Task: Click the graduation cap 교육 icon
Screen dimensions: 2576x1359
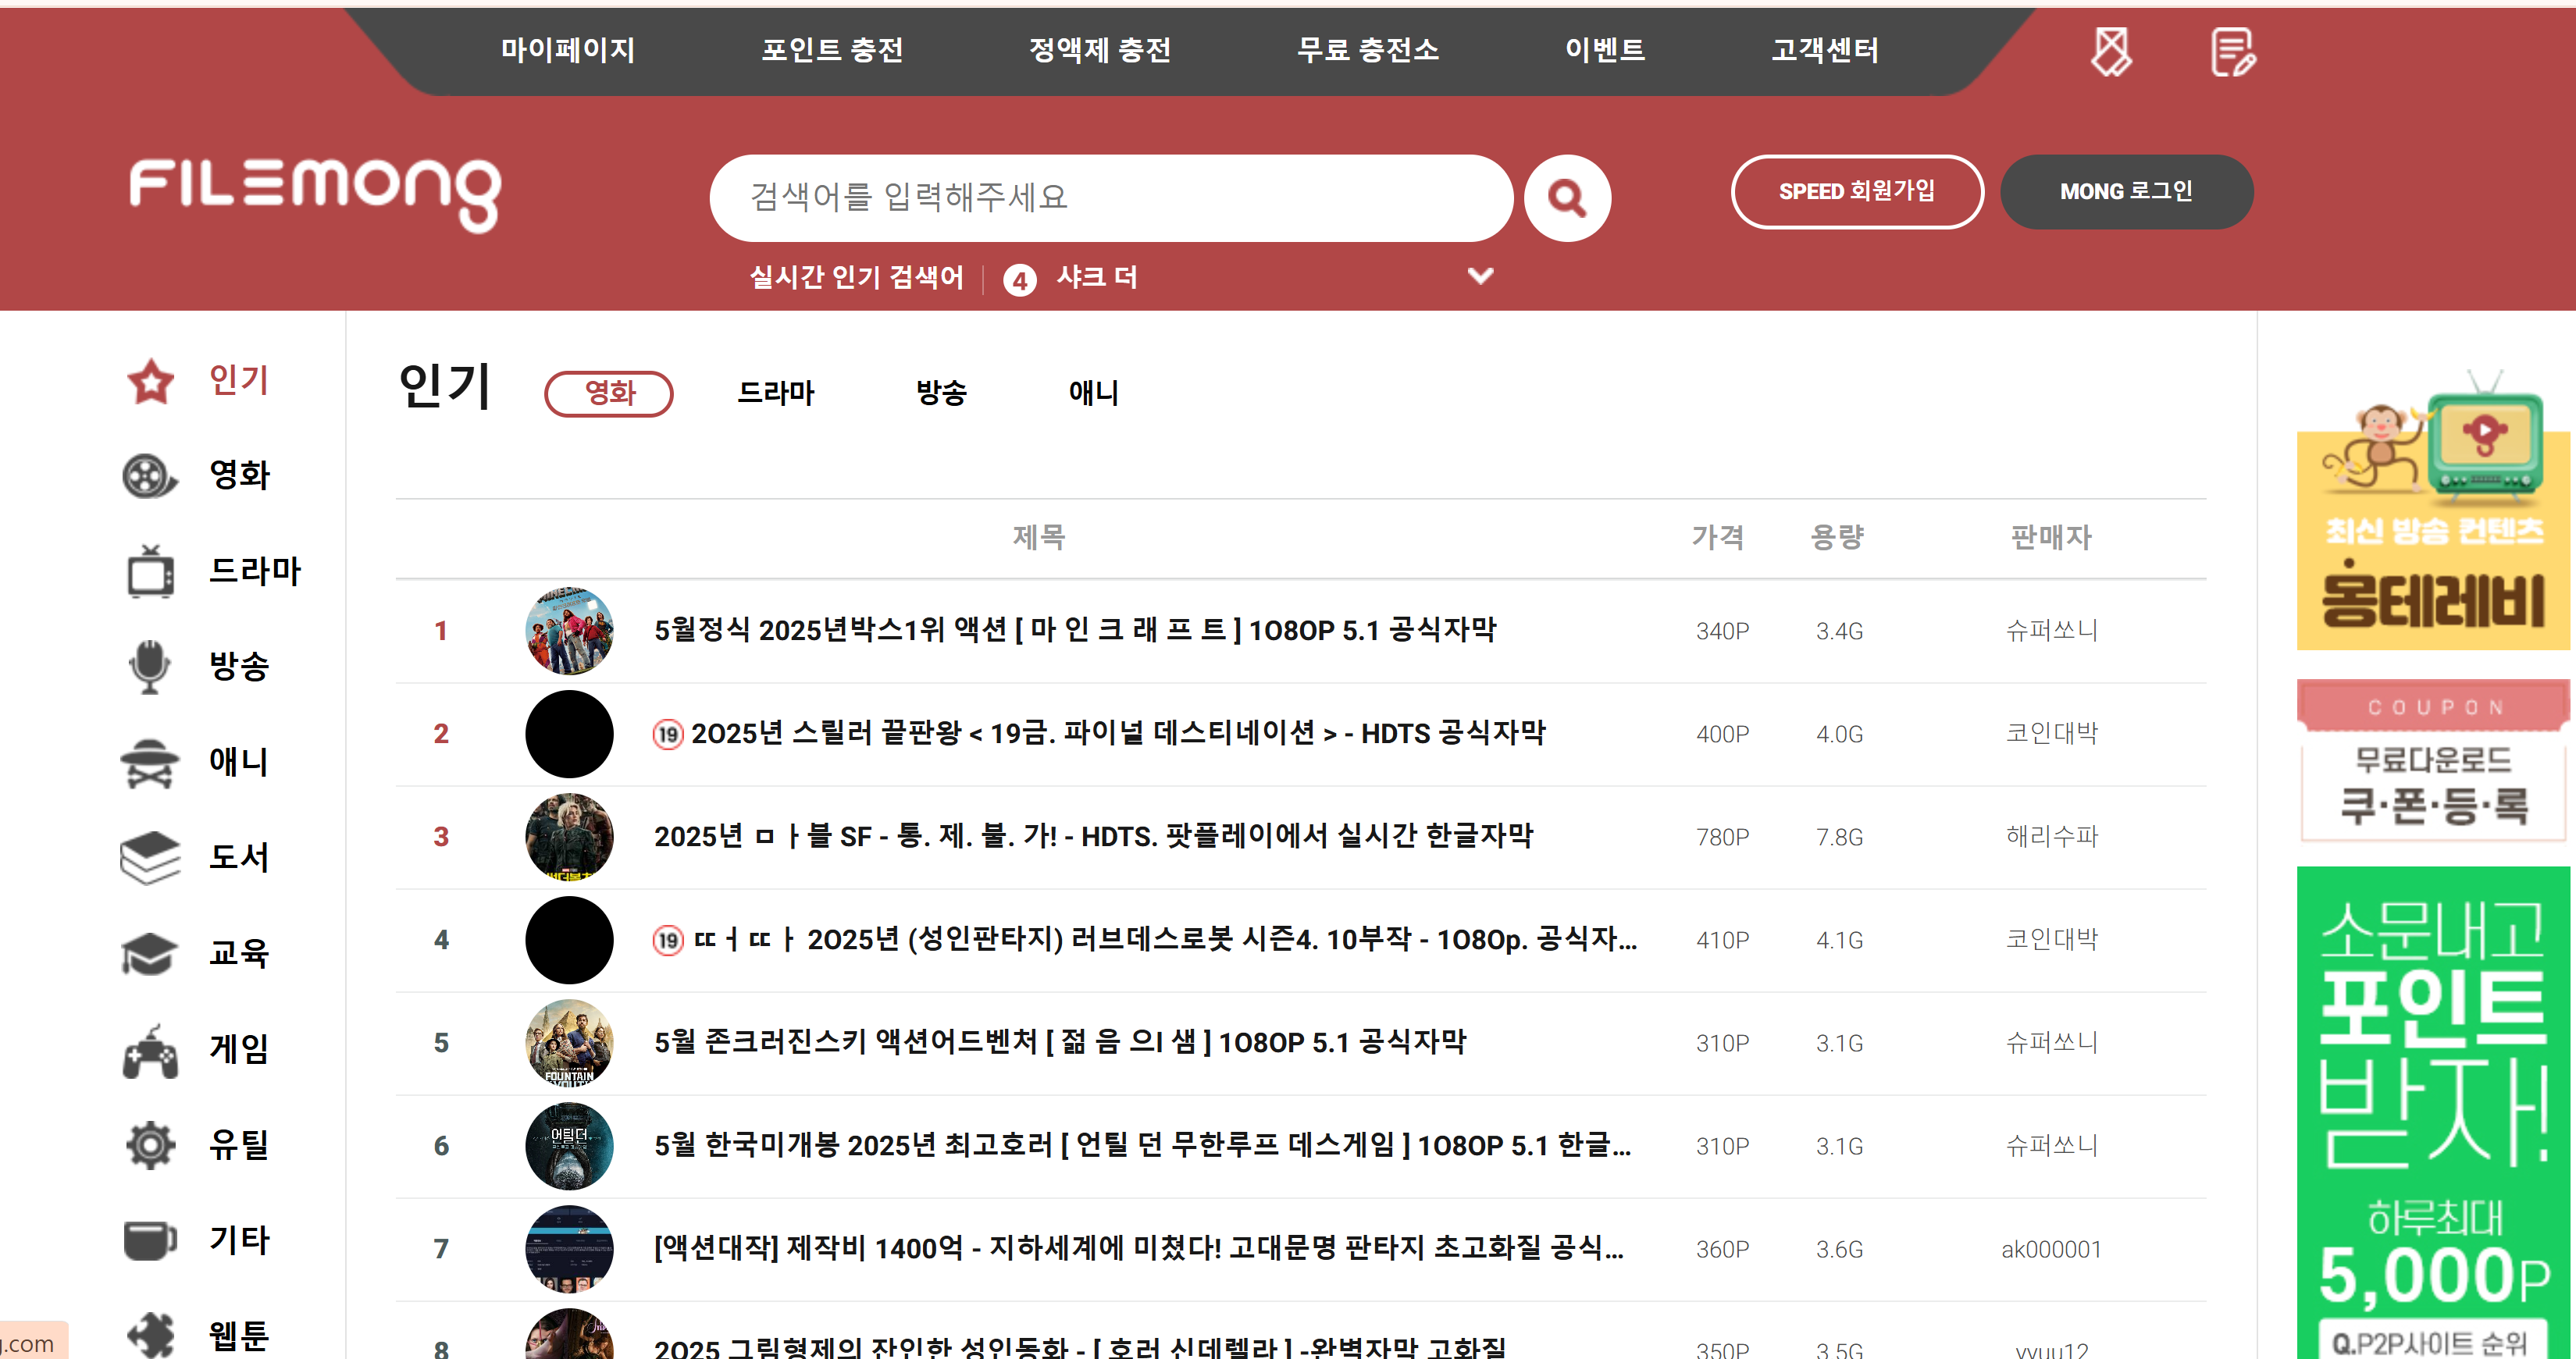Action: [x=150, y=953]
